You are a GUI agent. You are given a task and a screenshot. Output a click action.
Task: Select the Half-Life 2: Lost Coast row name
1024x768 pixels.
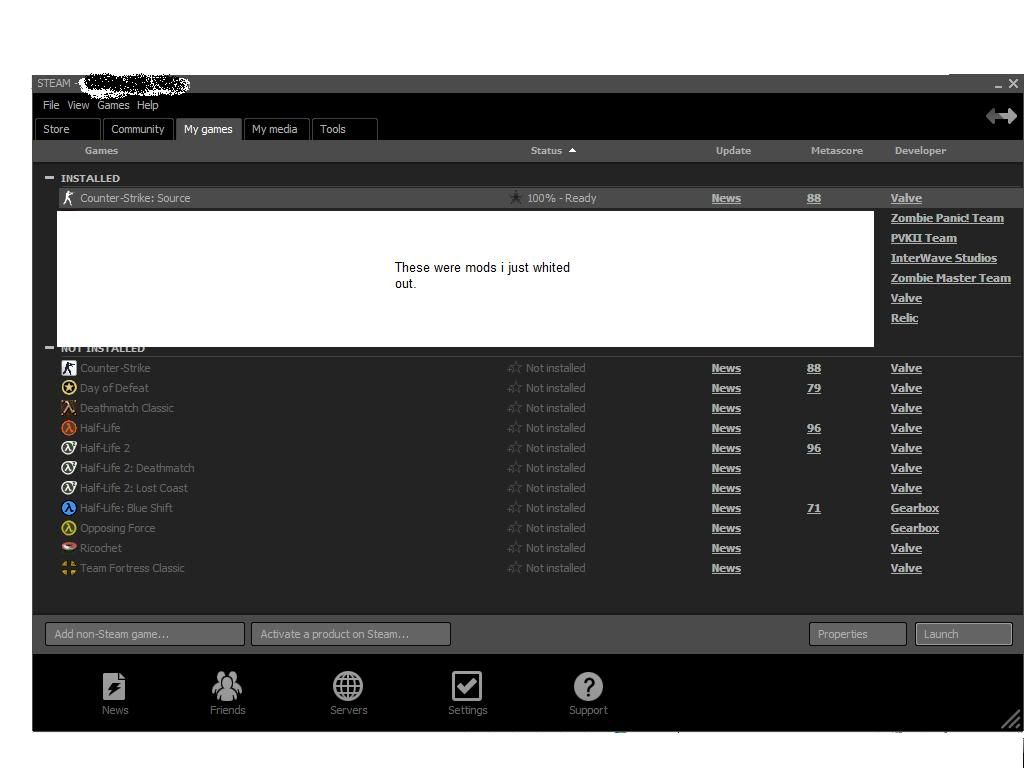[133, 488]
